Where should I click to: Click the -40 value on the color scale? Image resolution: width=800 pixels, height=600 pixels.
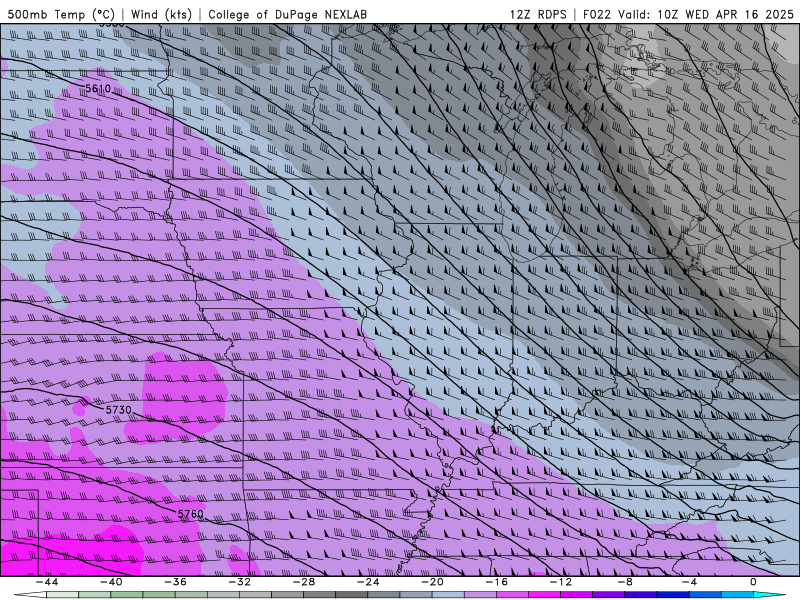(x=111, y=582)
